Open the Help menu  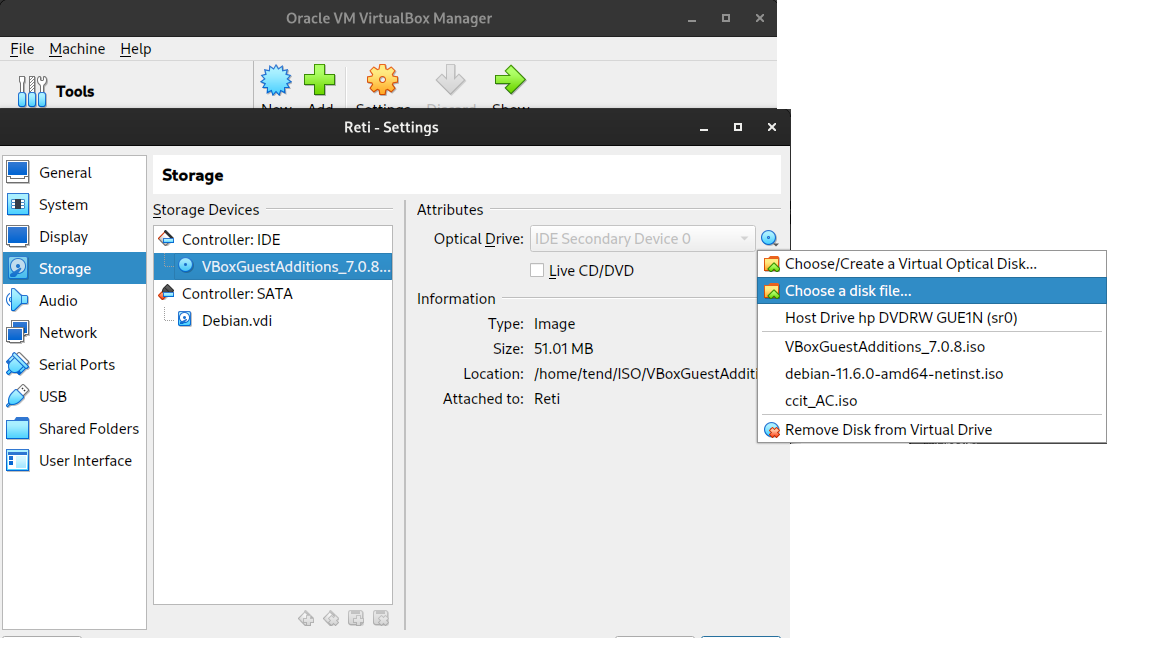(136, 49)
